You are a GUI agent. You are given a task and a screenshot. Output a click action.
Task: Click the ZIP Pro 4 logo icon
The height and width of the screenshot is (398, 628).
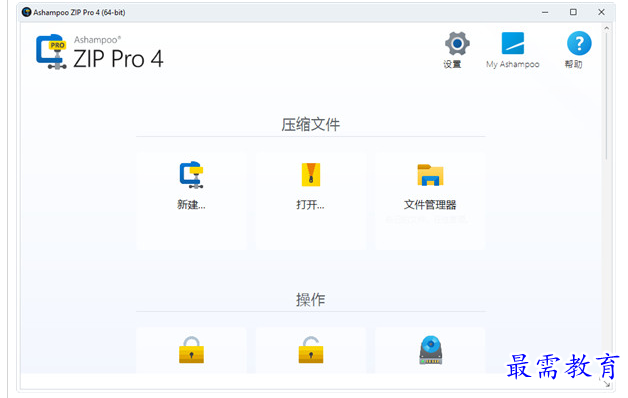(x=51, y=52)
